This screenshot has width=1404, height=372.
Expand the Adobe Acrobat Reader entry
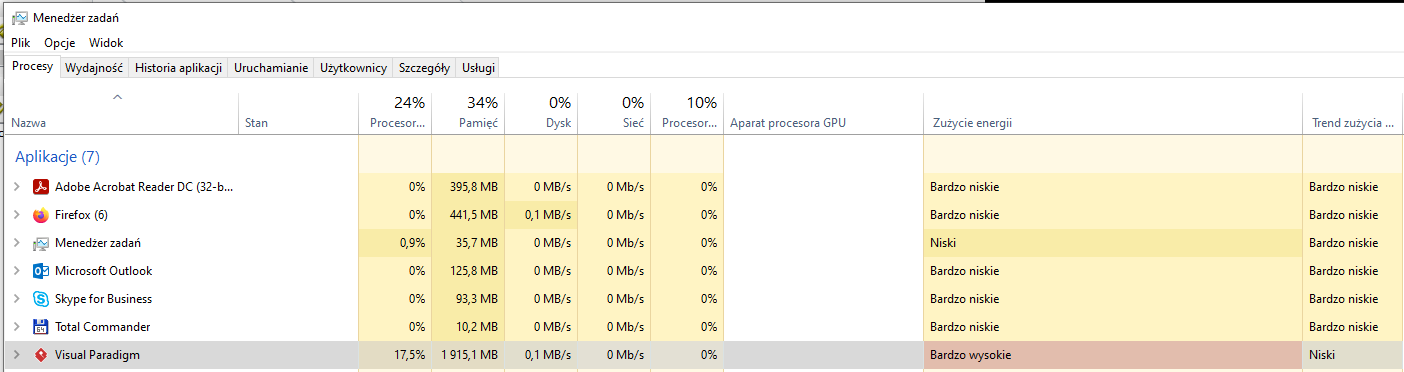pyautogui.click(x=16, y=187)
